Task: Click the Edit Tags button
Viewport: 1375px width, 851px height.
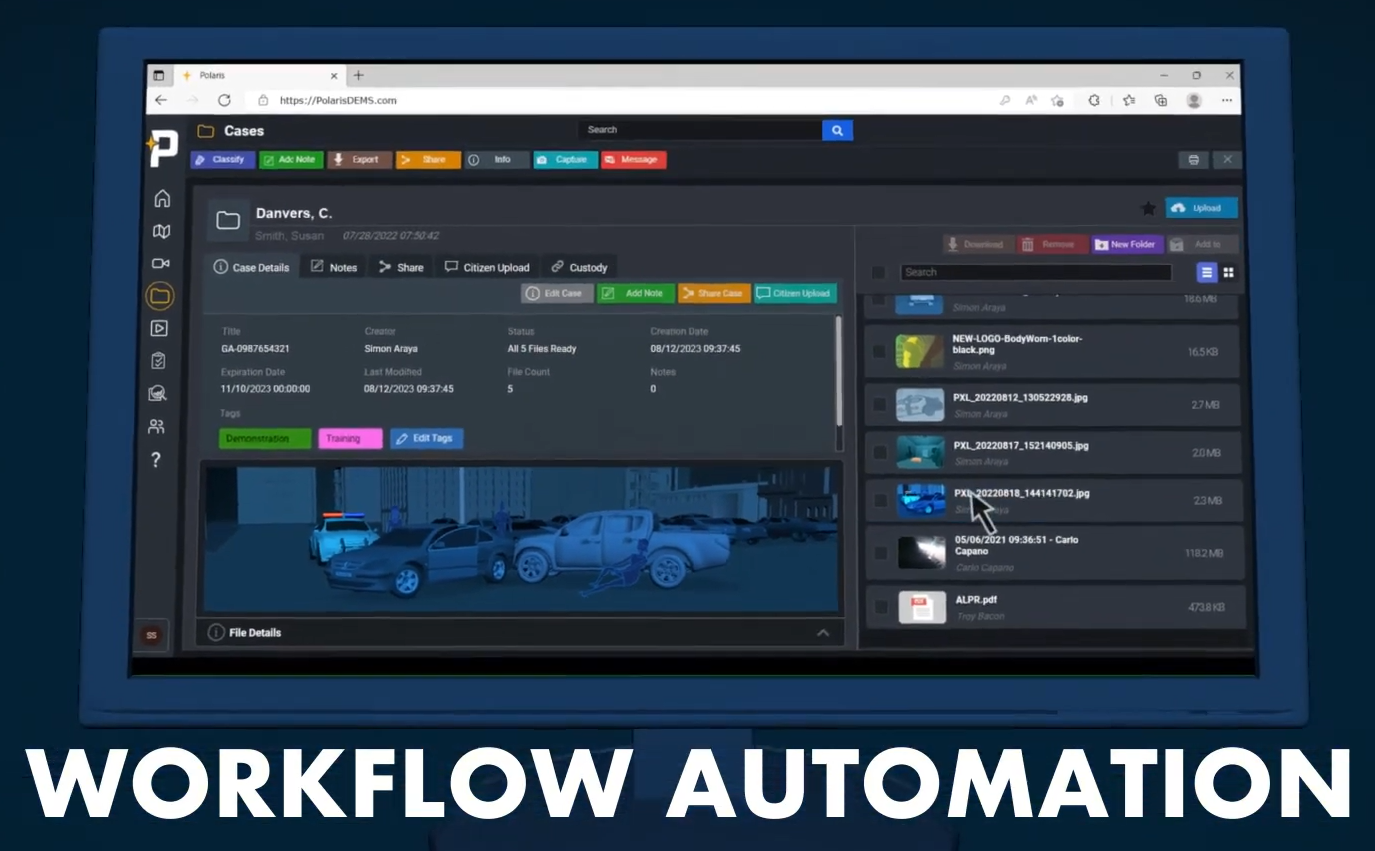Action: [427, 439]
